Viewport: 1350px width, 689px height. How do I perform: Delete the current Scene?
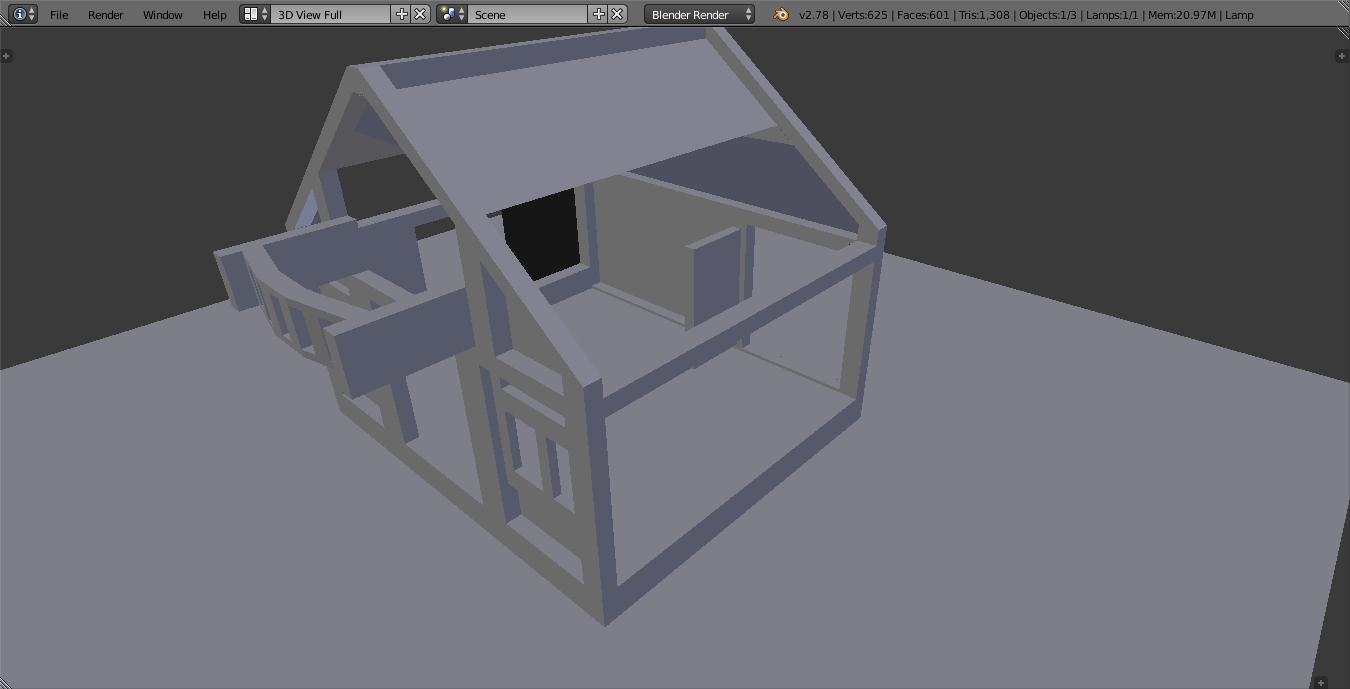coord(618,14)
